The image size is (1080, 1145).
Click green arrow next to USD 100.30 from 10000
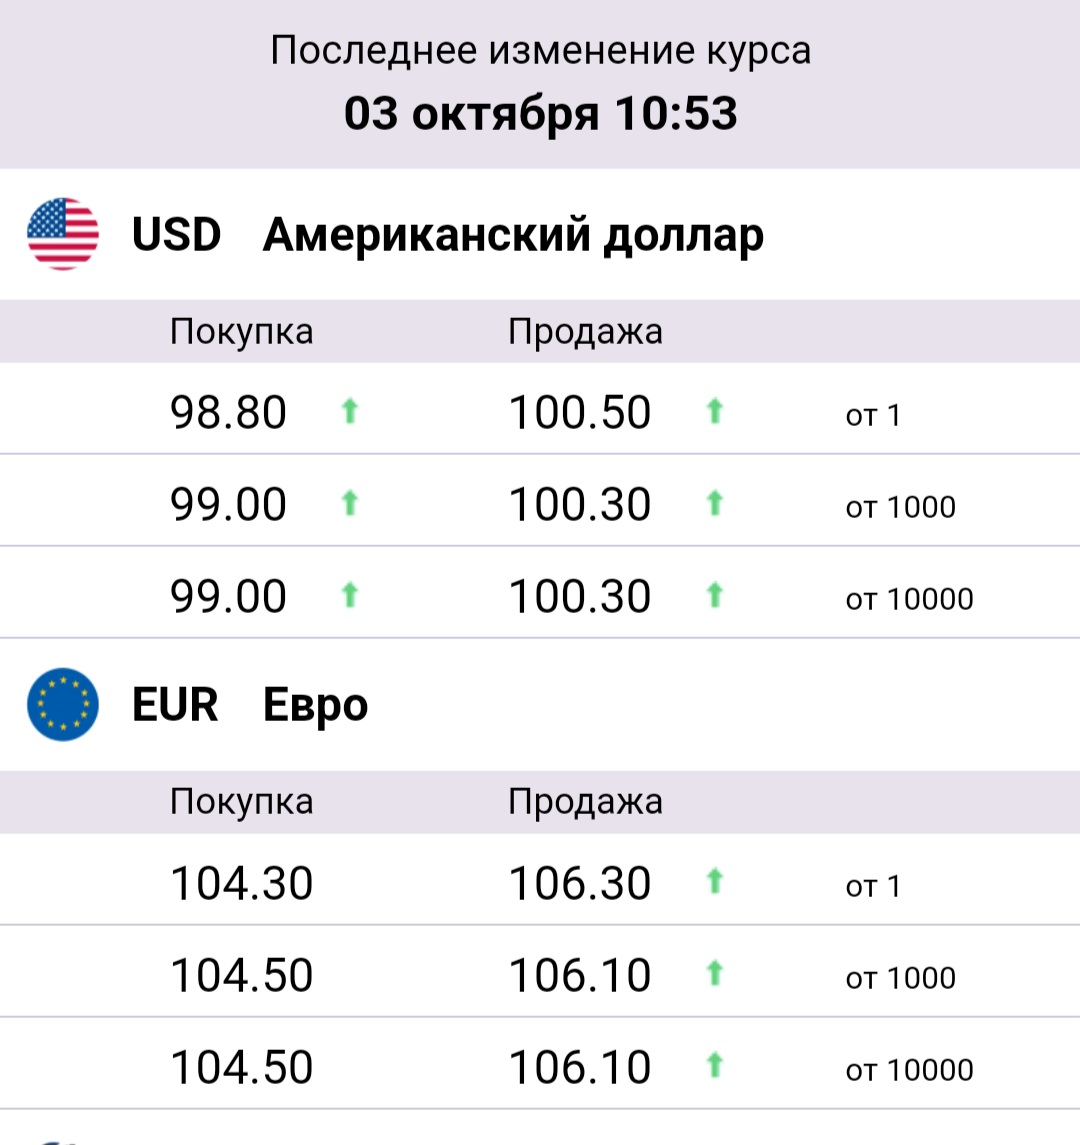(715, 595)
